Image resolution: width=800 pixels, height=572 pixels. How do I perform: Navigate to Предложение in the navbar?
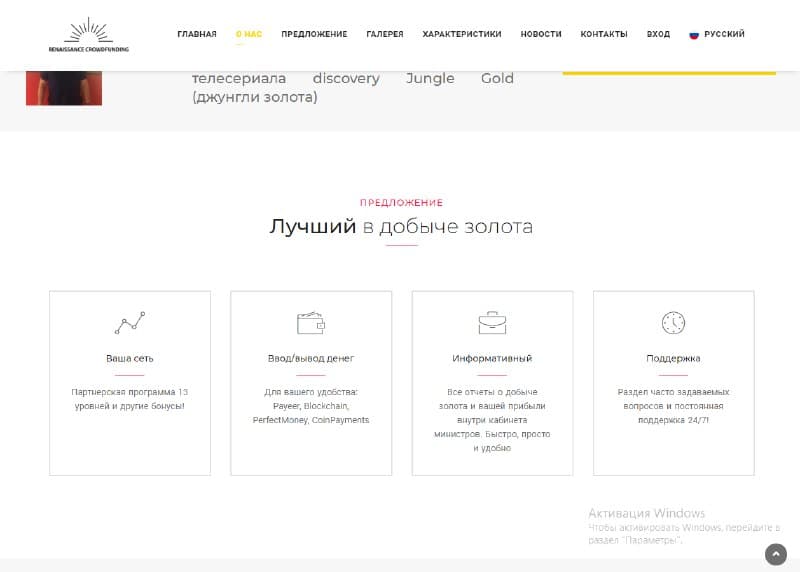(314, 34)
